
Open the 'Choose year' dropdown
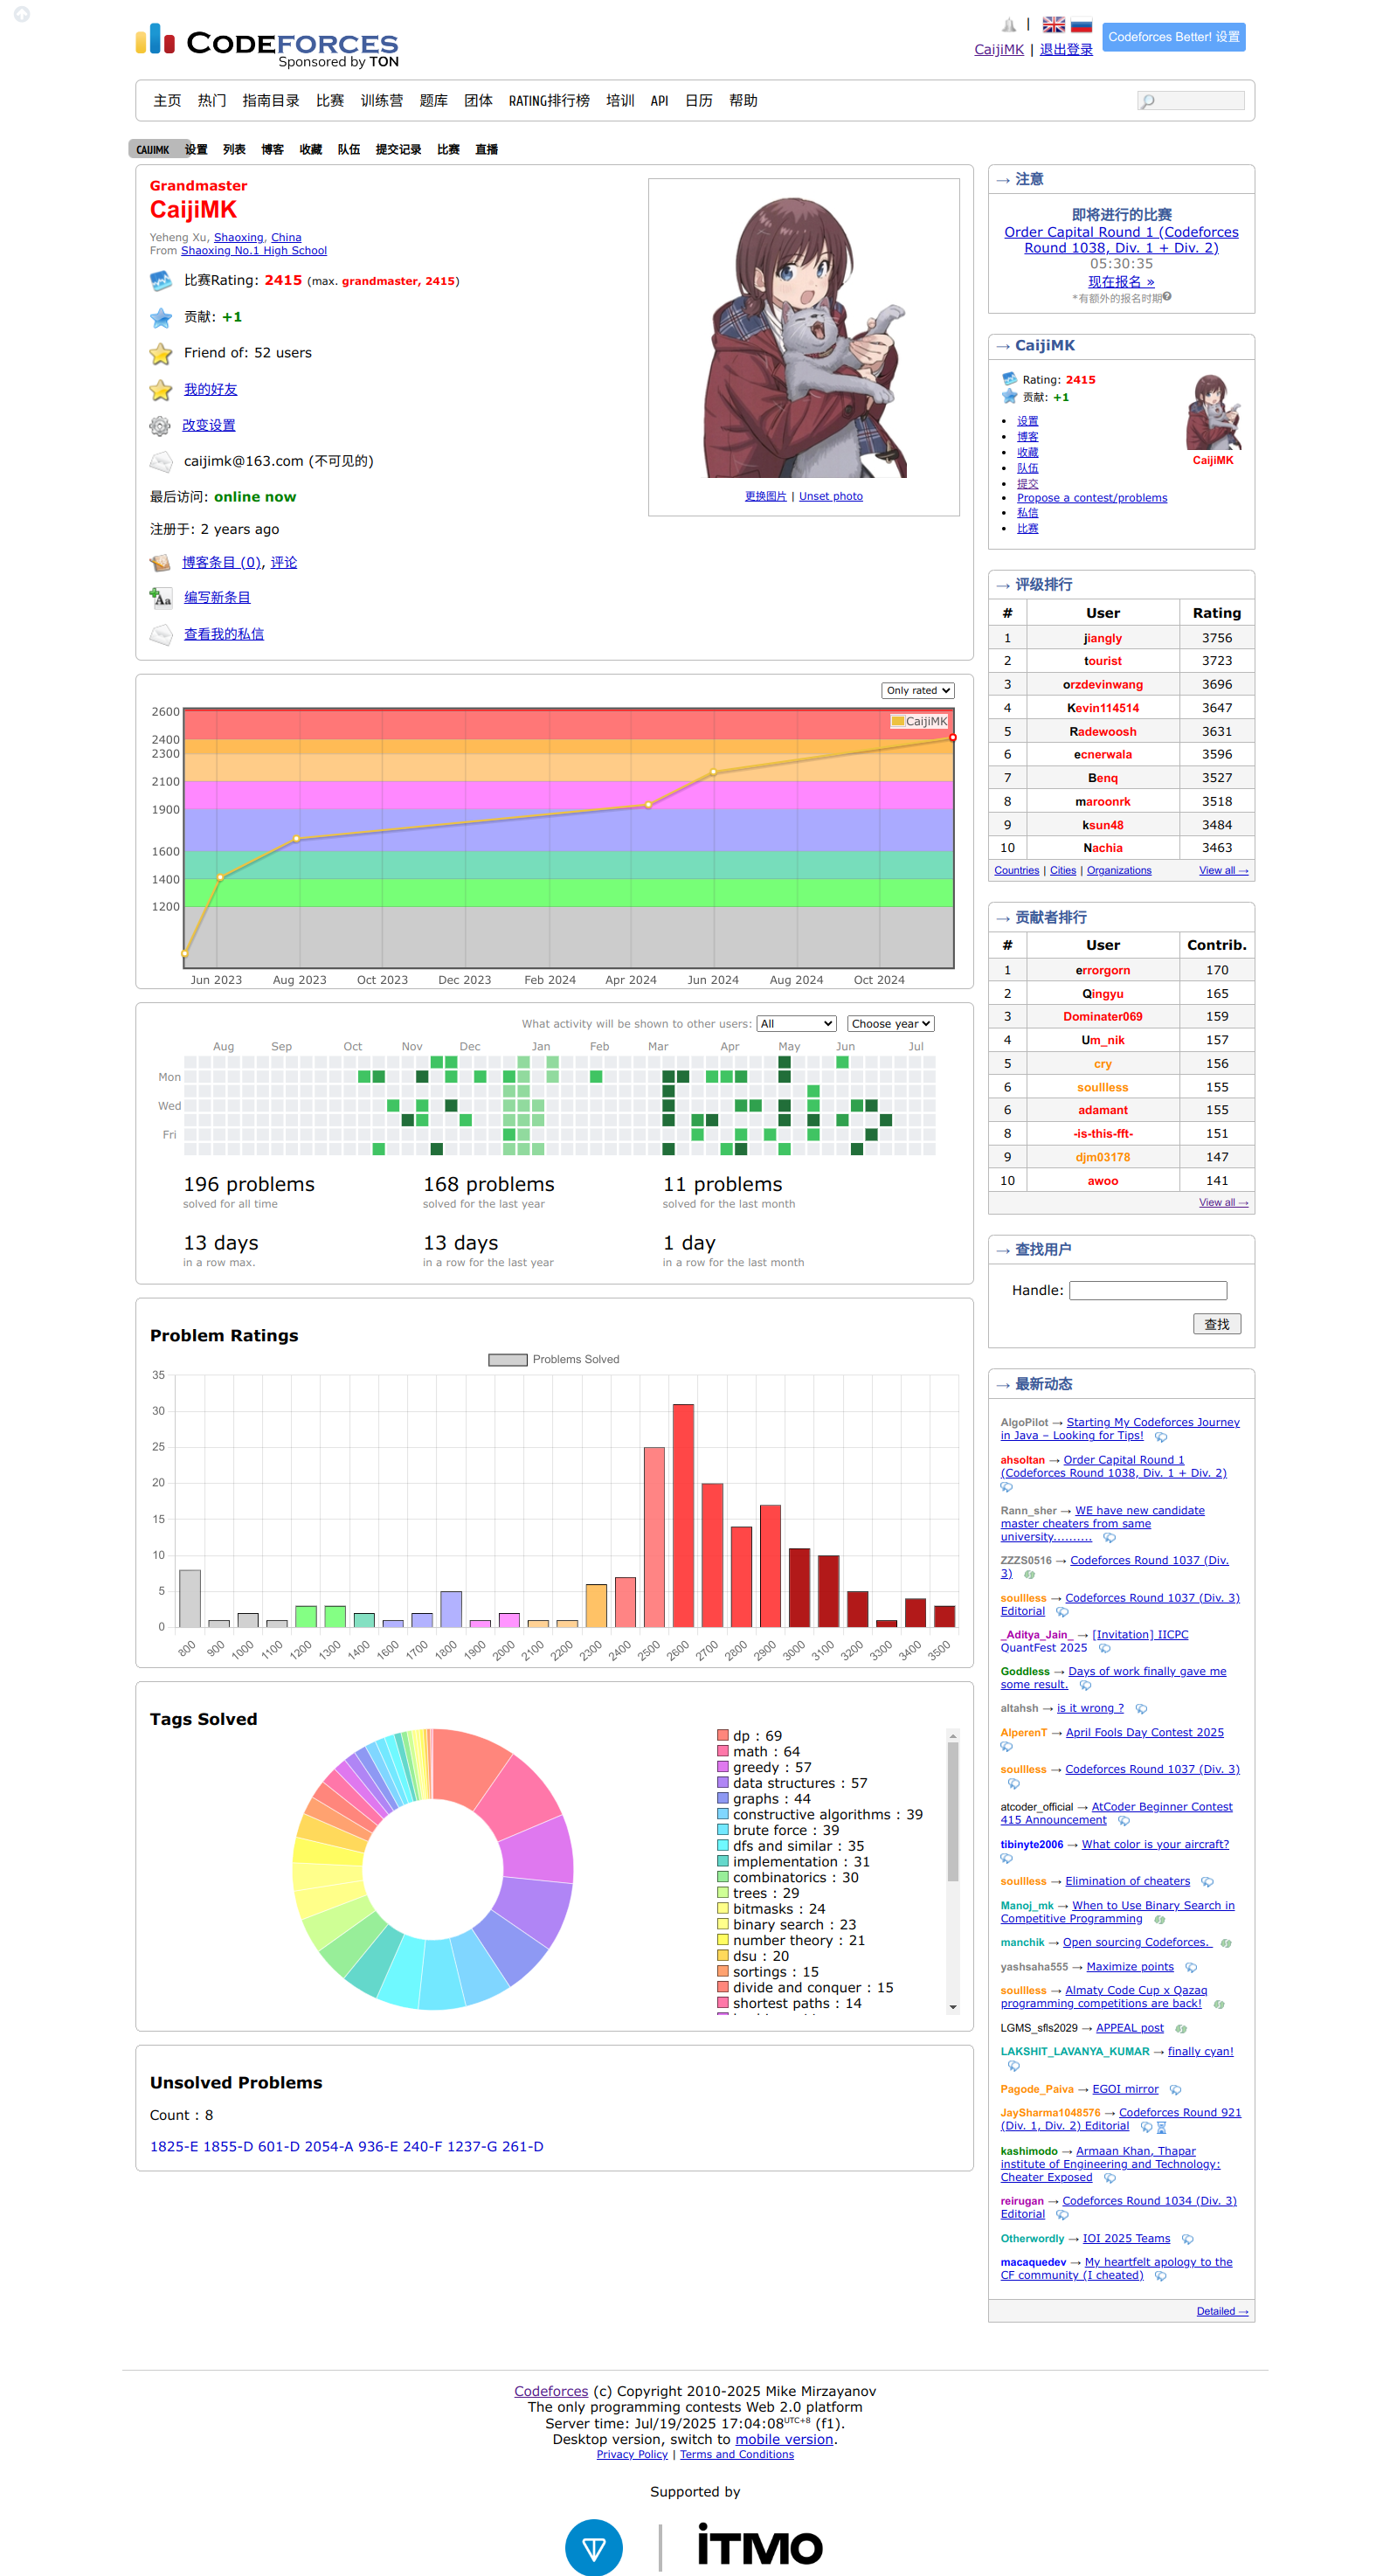pos(890,1024)
